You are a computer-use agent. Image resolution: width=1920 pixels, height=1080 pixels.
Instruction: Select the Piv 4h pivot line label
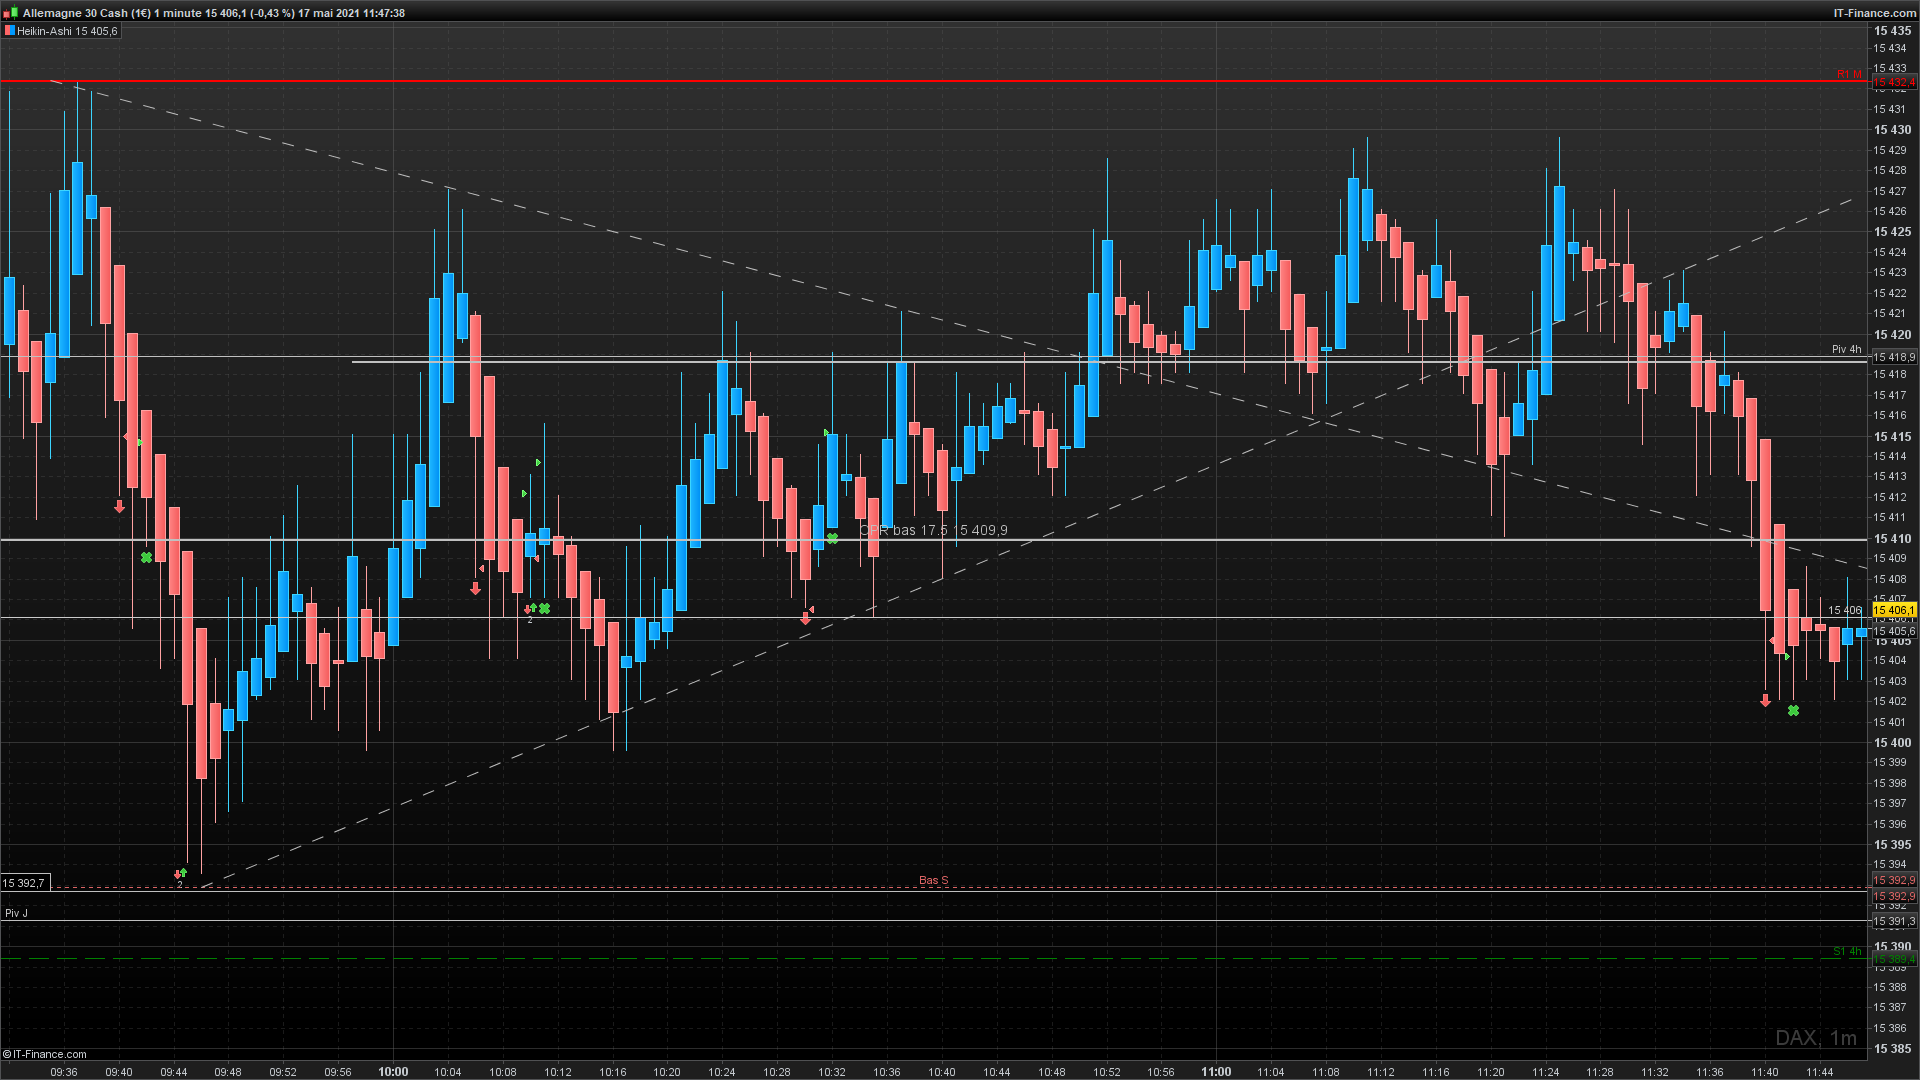pyautogui.click(x=1846, y=349)
